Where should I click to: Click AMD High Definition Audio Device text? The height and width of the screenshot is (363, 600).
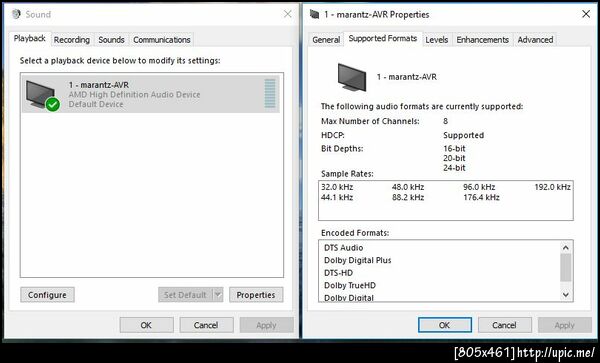(x=134, y=94)
